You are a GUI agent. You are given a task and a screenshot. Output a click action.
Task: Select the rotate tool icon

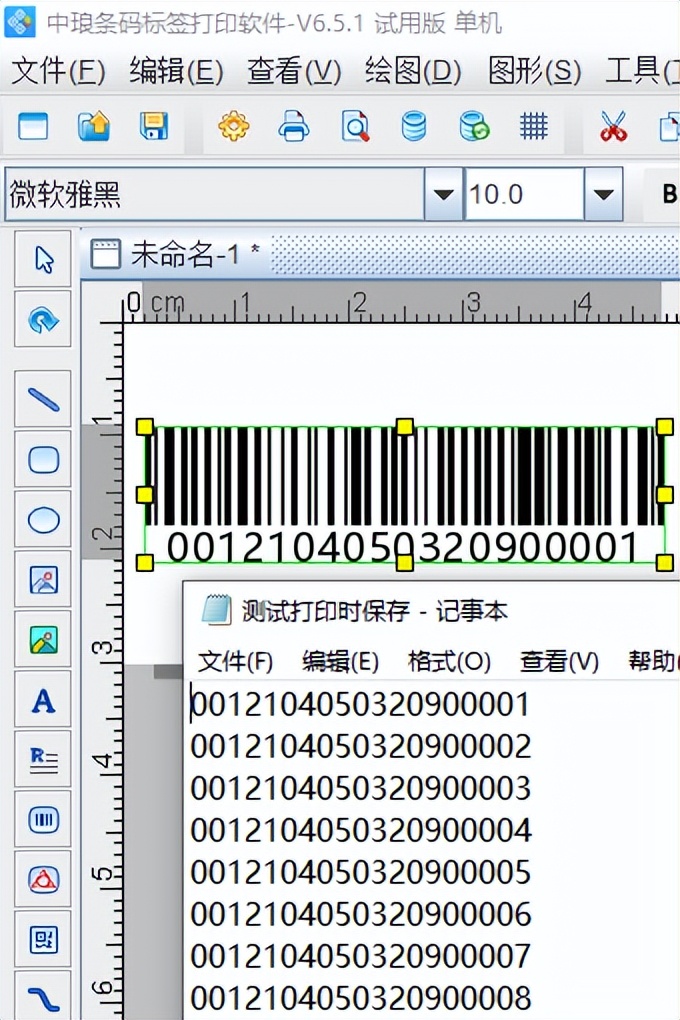tap(43, 319)
